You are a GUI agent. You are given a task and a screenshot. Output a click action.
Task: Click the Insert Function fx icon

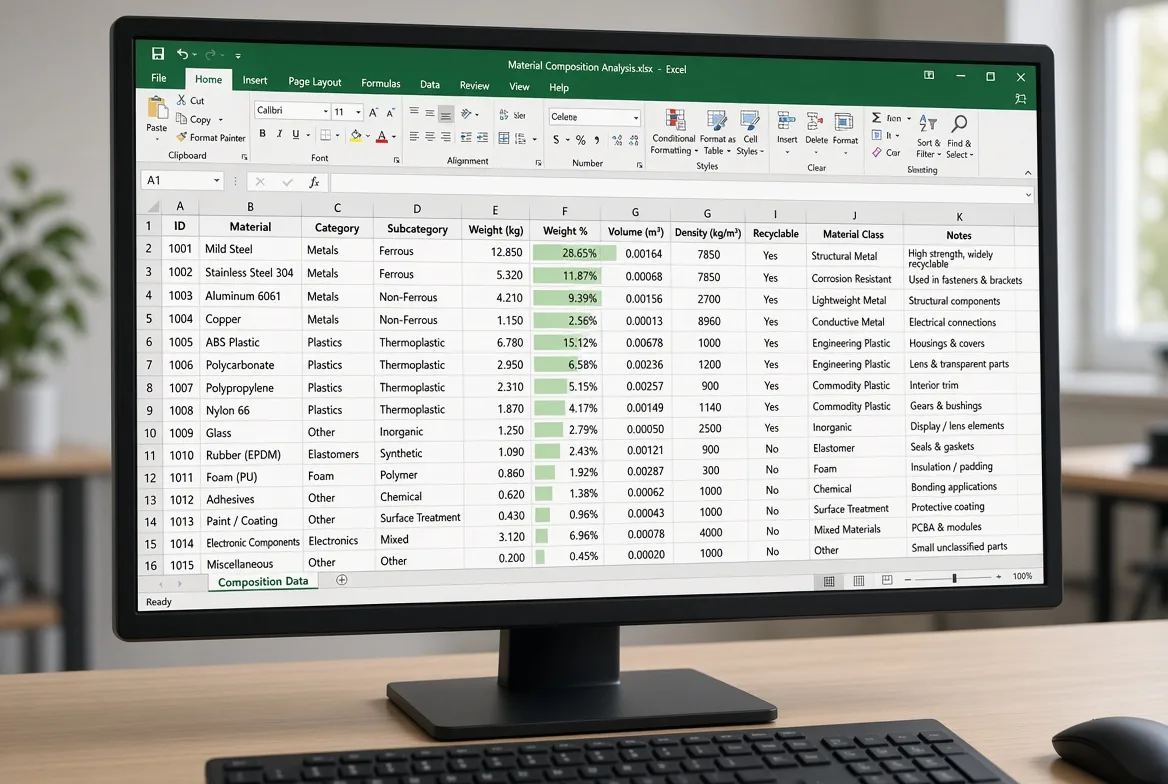coord(314,182)
